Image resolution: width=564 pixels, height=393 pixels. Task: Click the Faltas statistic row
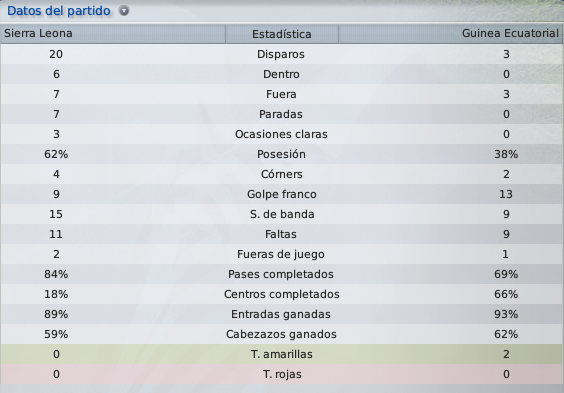click(282, 234)
